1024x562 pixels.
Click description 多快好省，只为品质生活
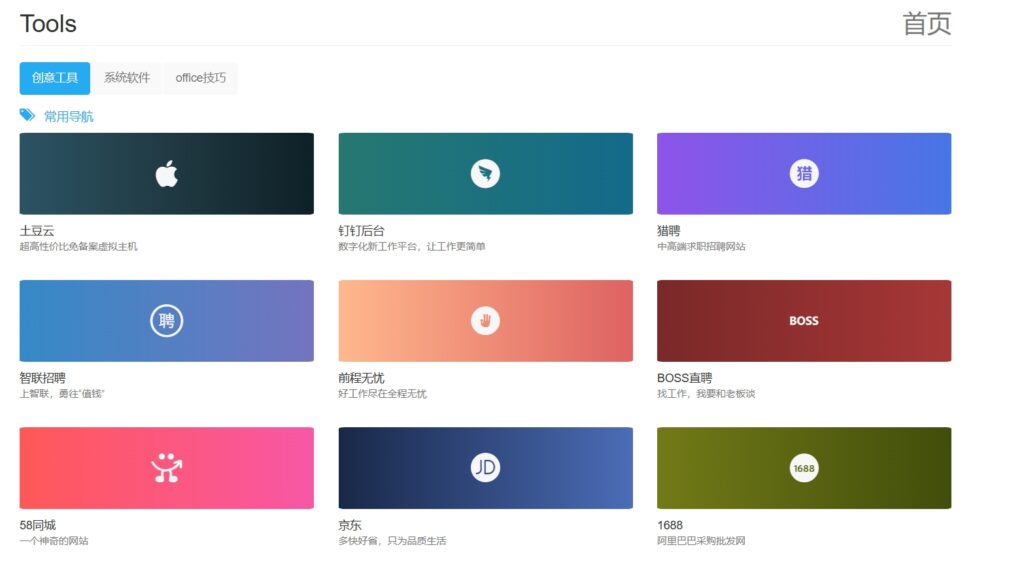392,540
